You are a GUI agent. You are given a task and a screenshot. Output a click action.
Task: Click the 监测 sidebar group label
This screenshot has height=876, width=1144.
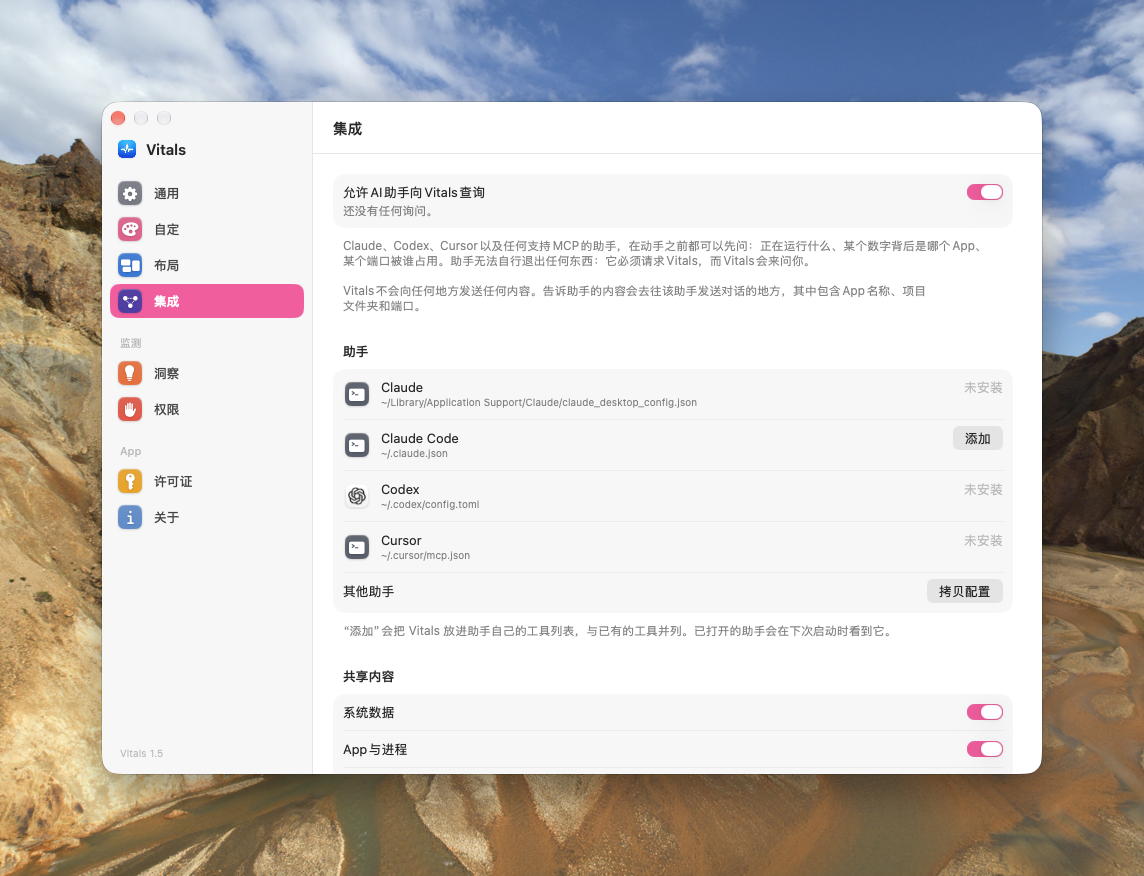(x=131, y=343)
